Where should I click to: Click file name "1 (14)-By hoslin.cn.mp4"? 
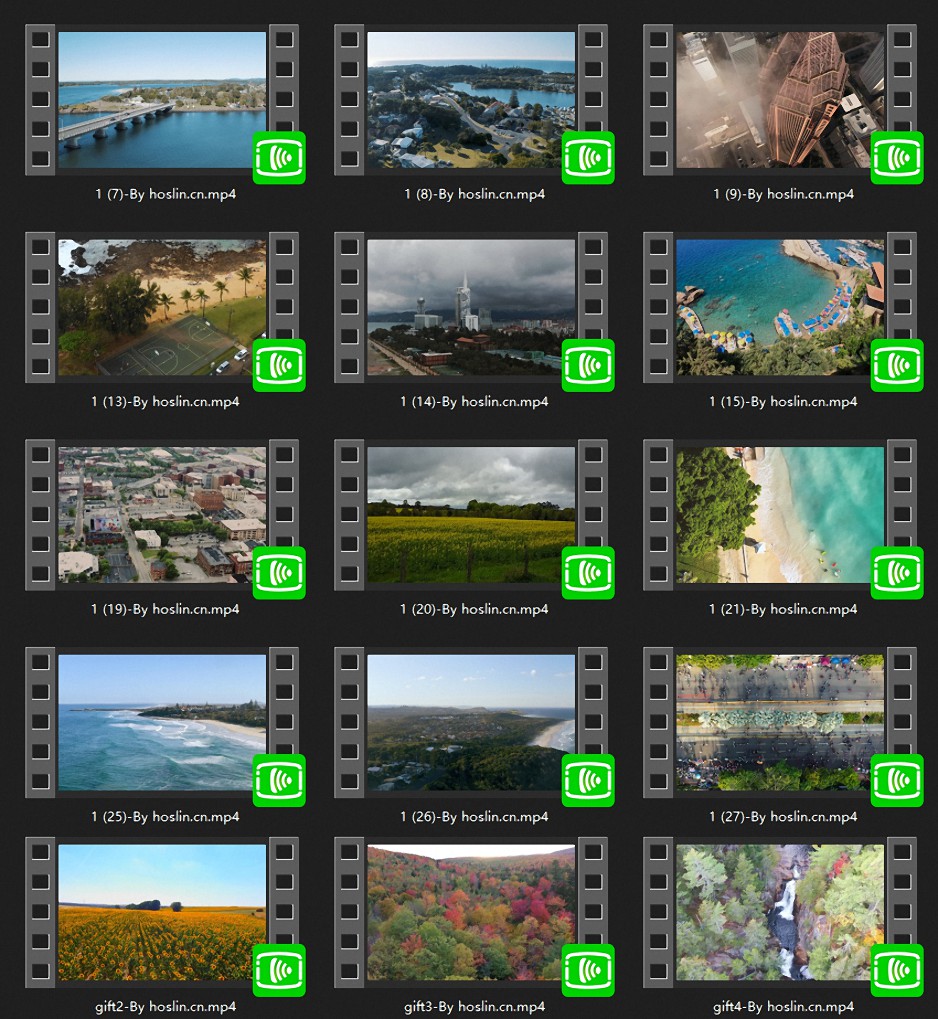pos(475,402)
